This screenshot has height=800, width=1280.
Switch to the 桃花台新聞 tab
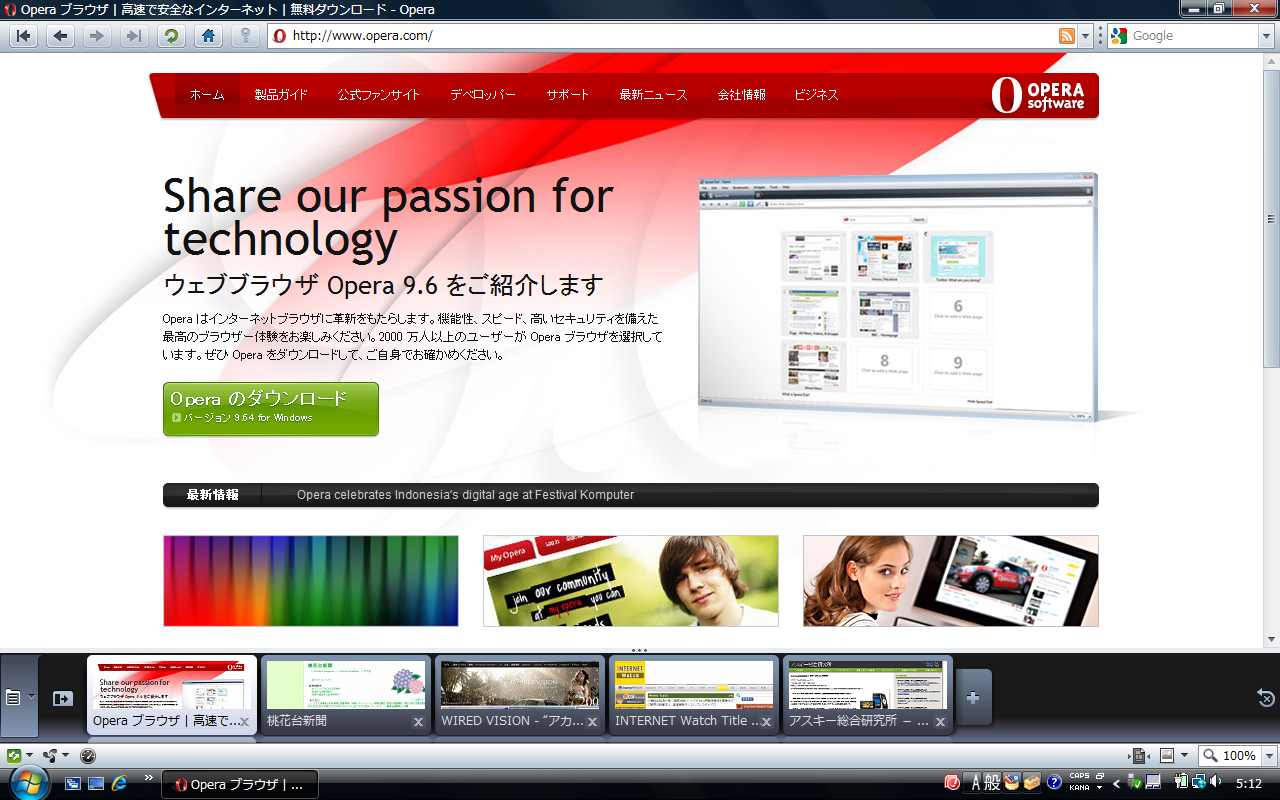[346, 695]
